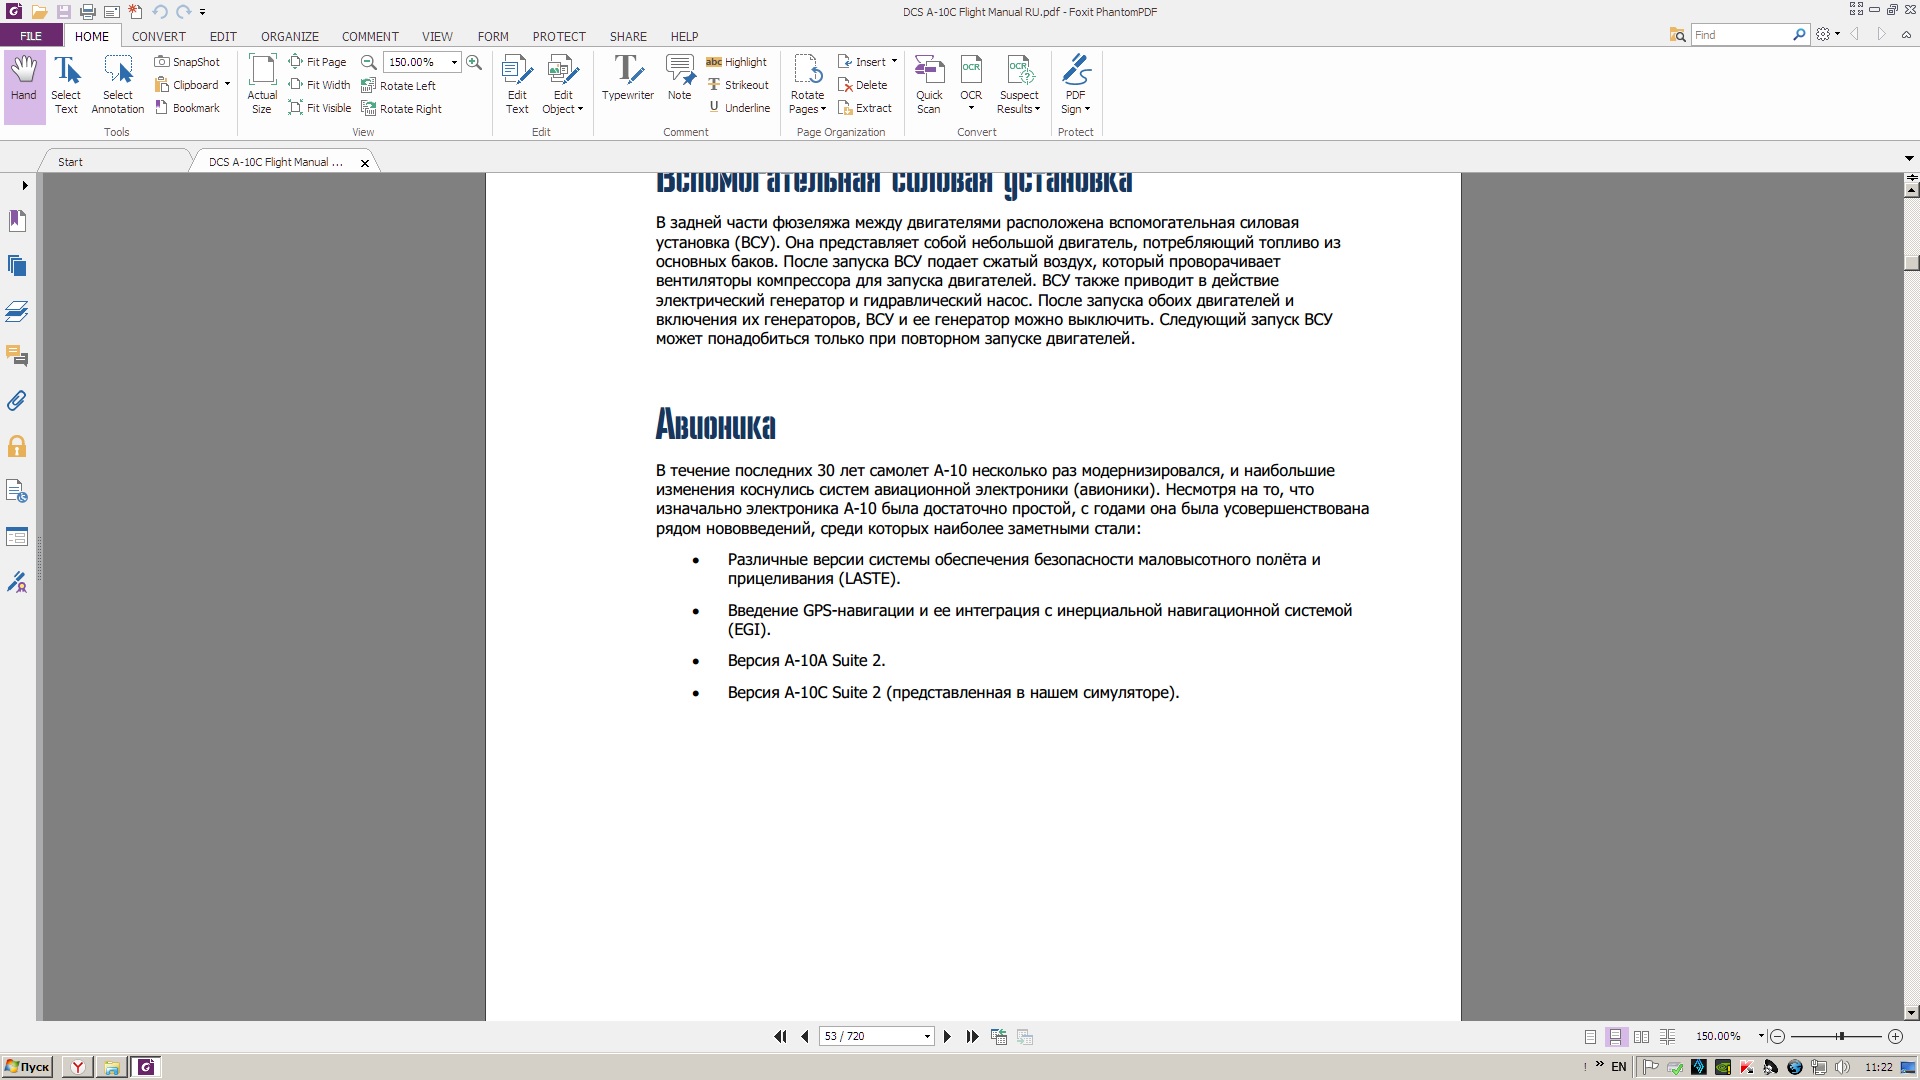The width and height of the screenshot is (1920, 1080).
Task: Close the DCS A-10C Flight Manual tab
Action: [365, 163]
